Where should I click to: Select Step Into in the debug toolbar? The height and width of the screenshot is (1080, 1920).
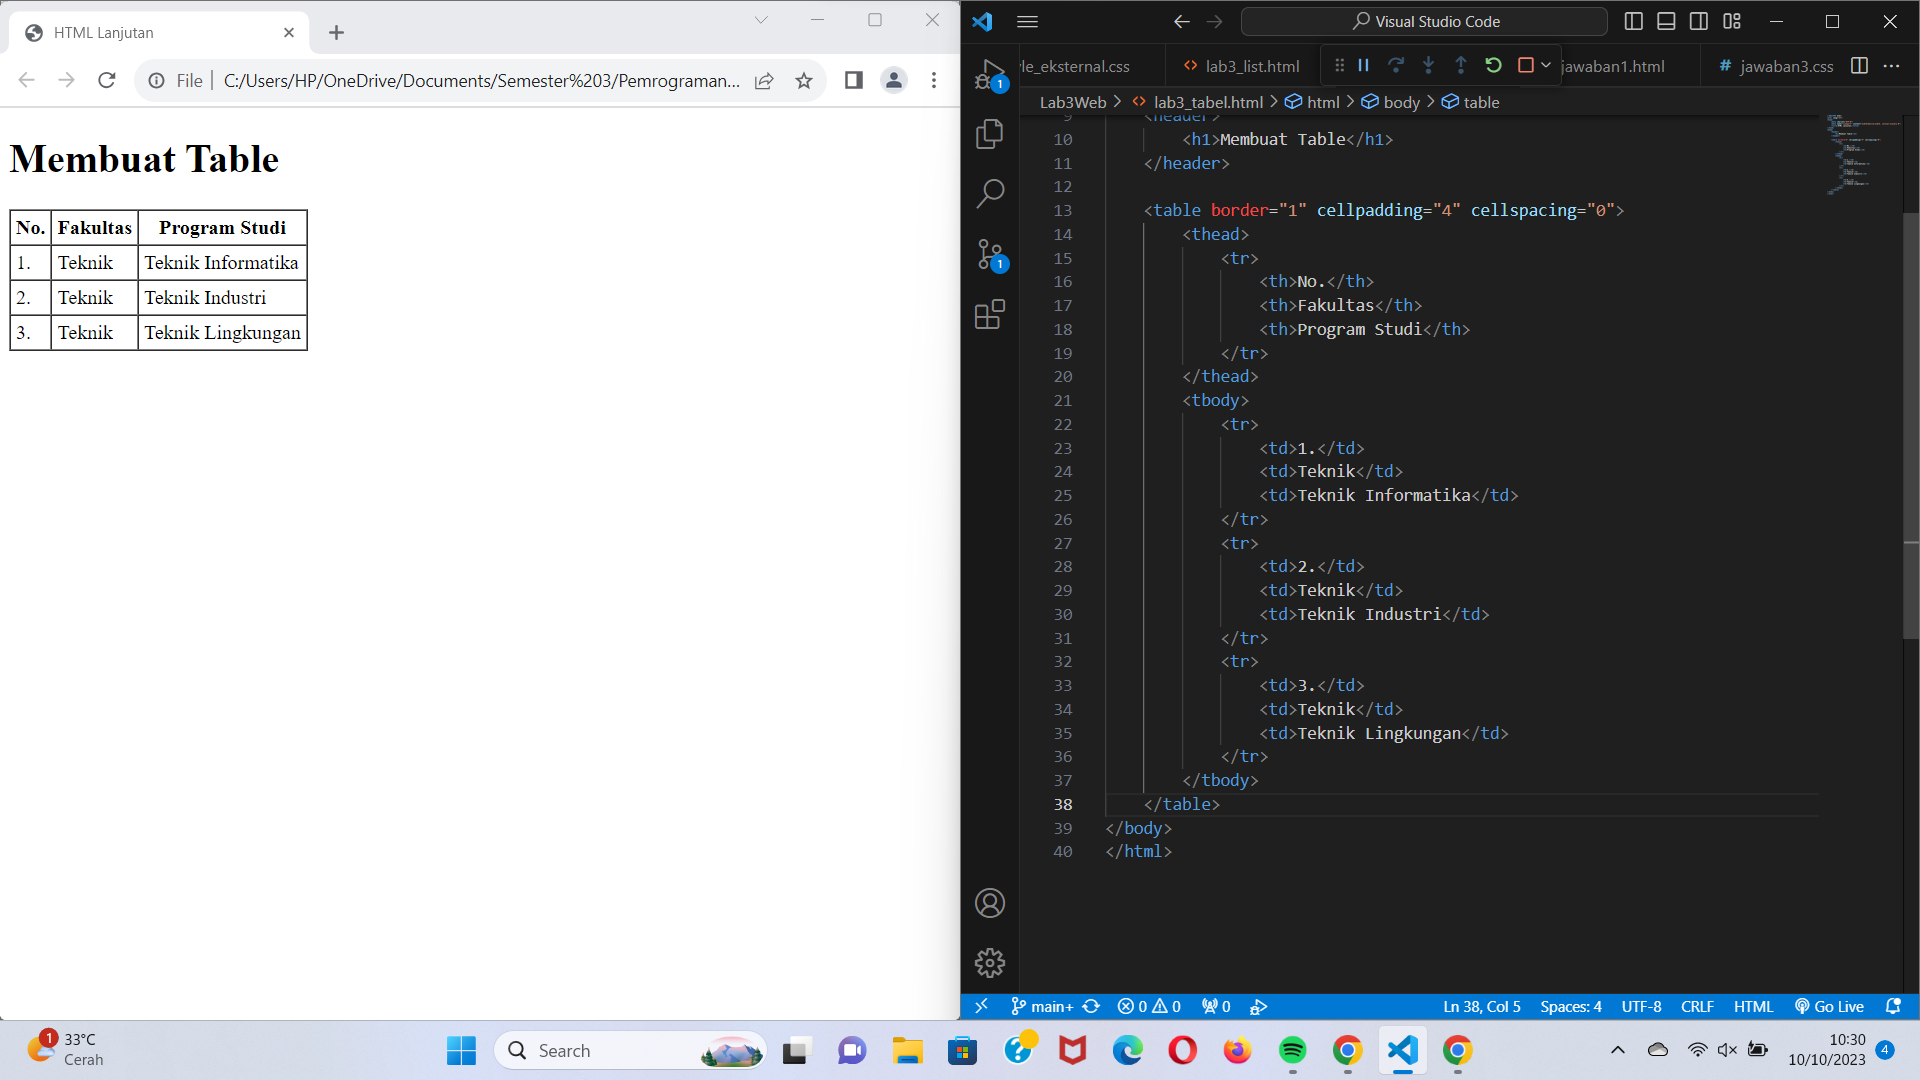click(1428, 64)
